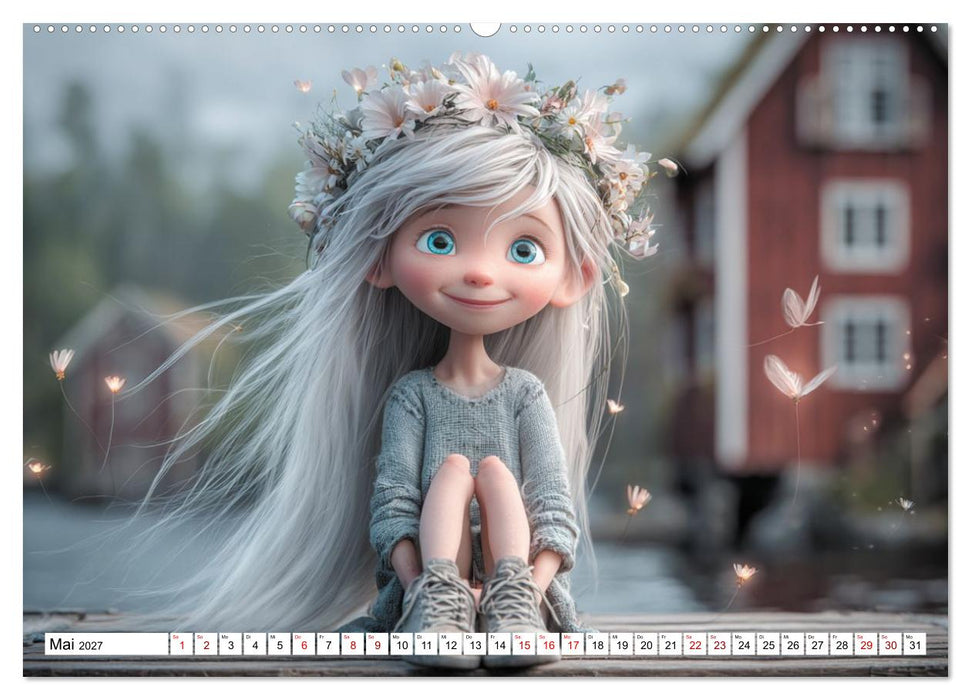Click day 20 in the calendar strip

(x=646, y=644)
